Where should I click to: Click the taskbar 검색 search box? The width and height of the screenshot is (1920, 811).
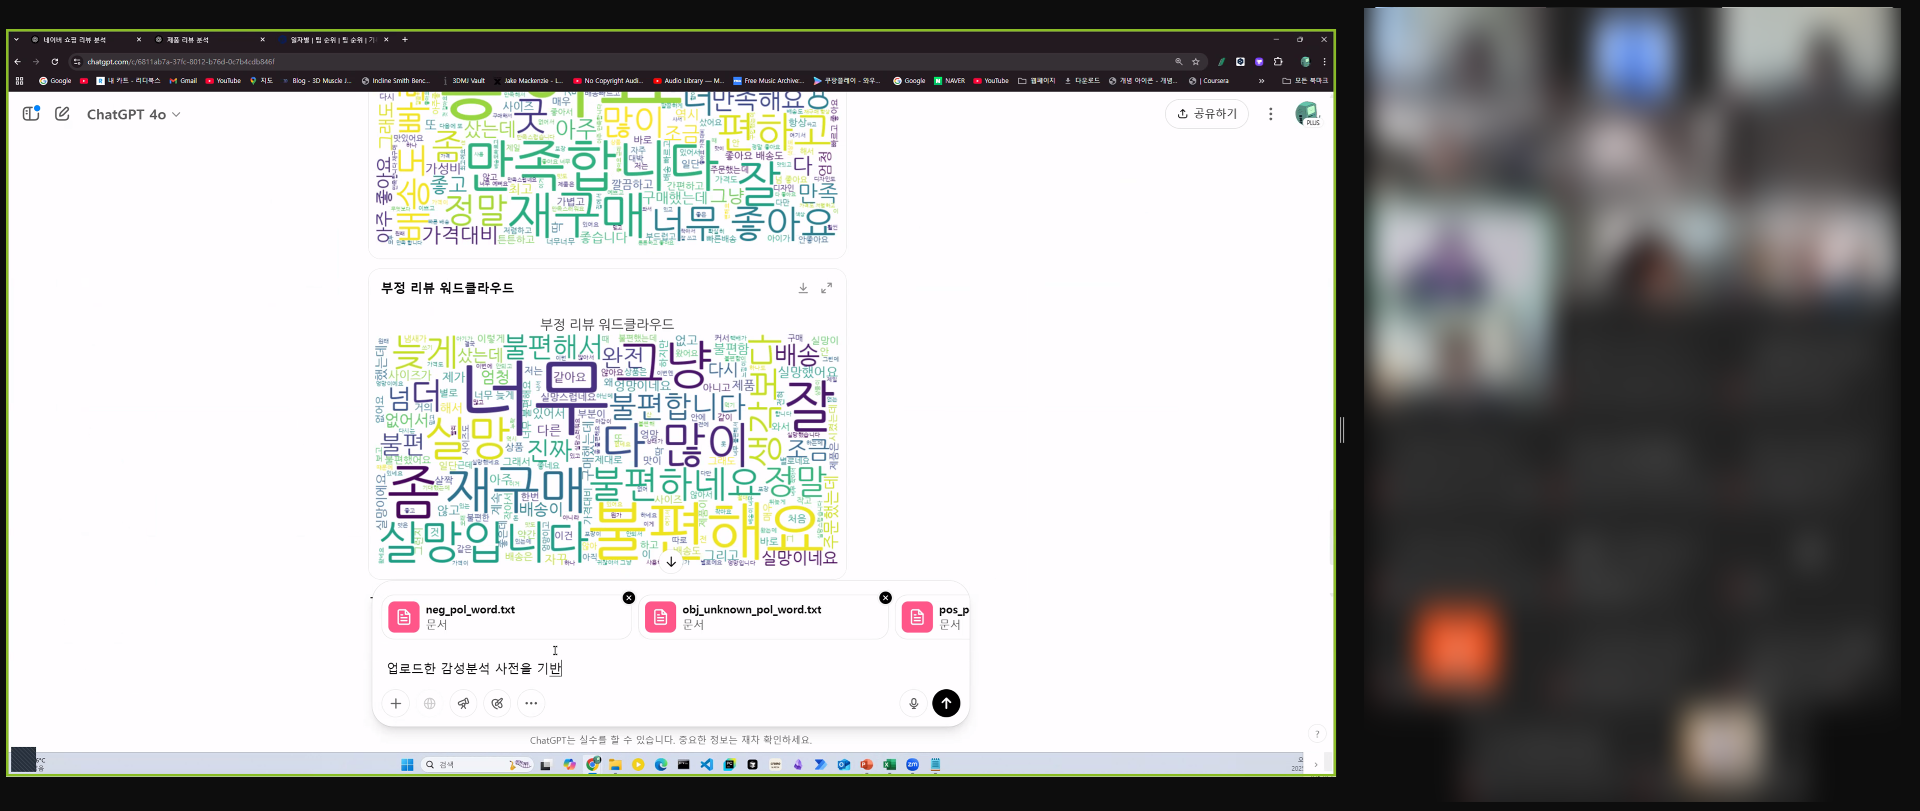pyautogui.click(x=477, y=765)
